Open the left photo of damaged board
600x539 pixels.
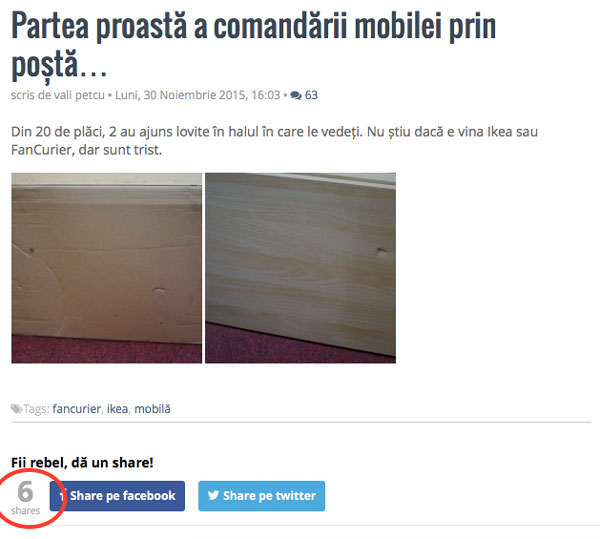coord(106,268)
